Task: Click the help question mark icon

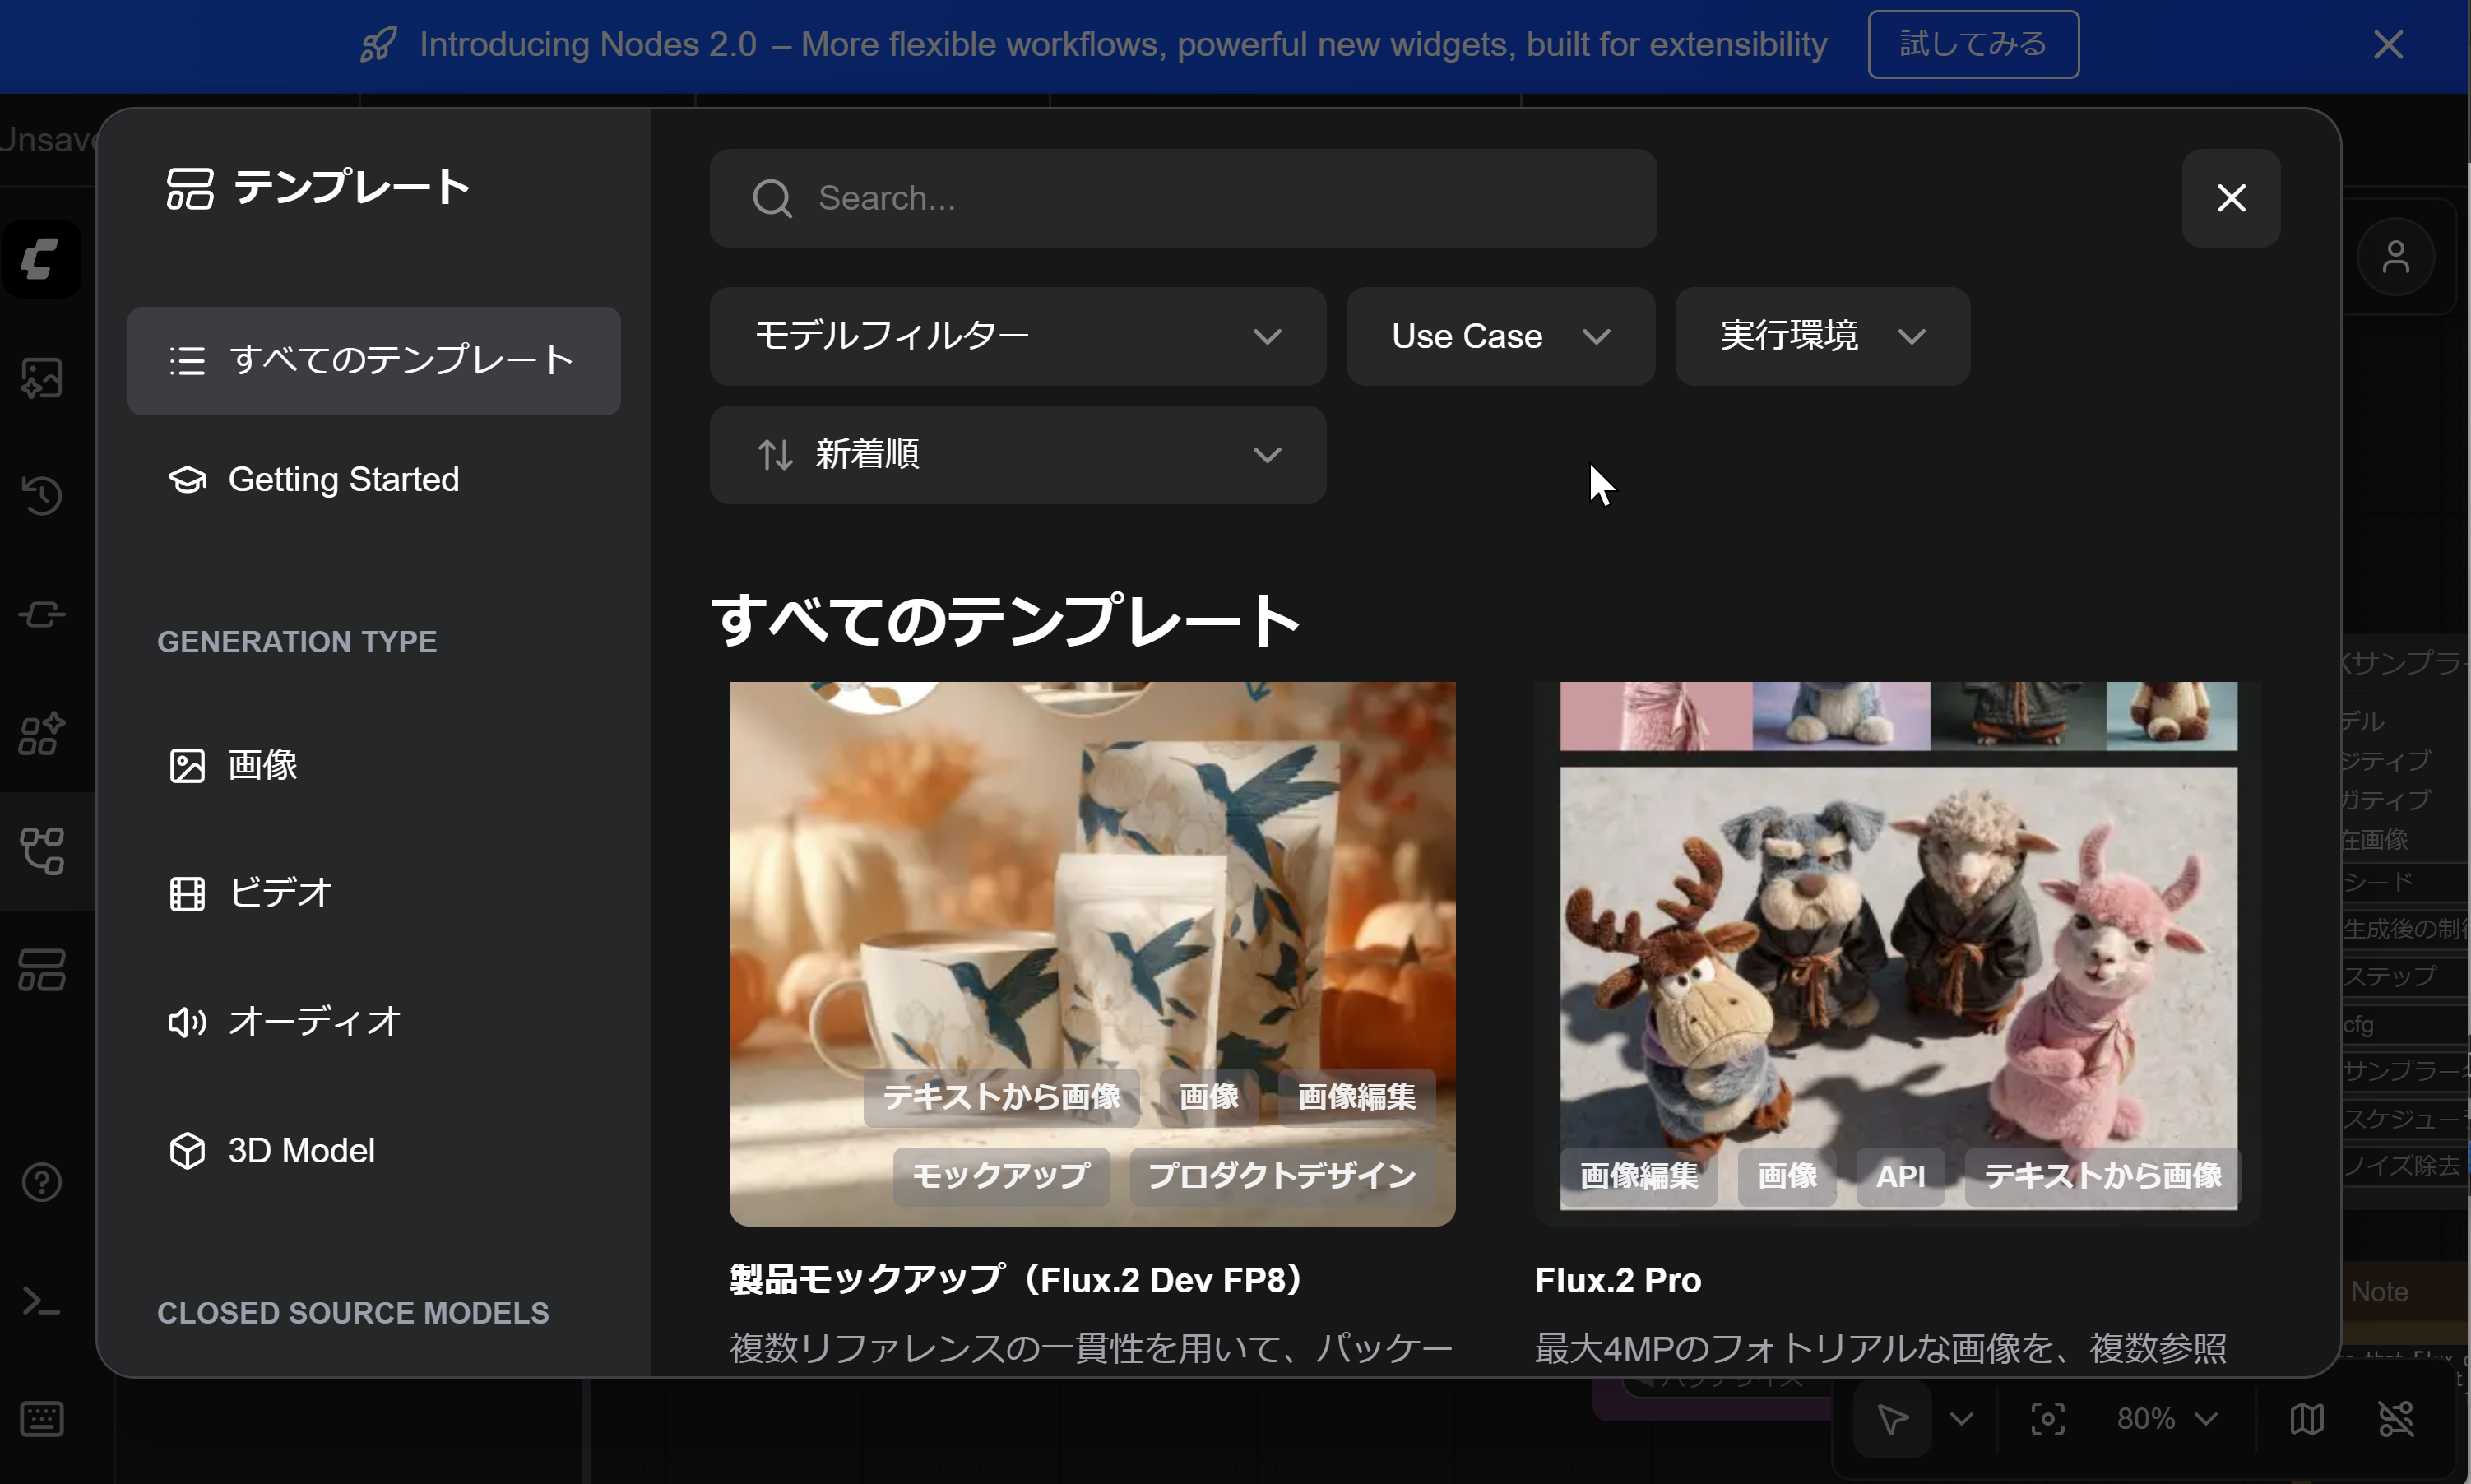Action: pos(41,1182)
